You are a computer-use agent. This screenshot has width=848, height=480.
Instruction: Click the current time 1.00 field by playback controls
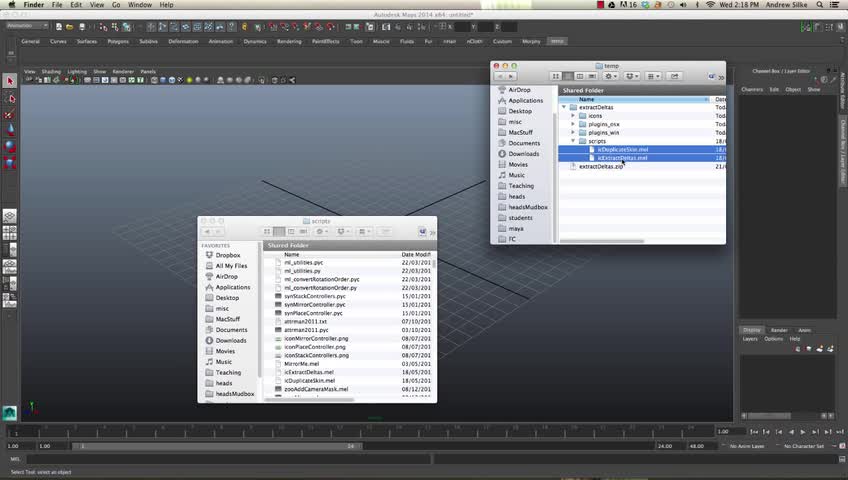(730, 431)
